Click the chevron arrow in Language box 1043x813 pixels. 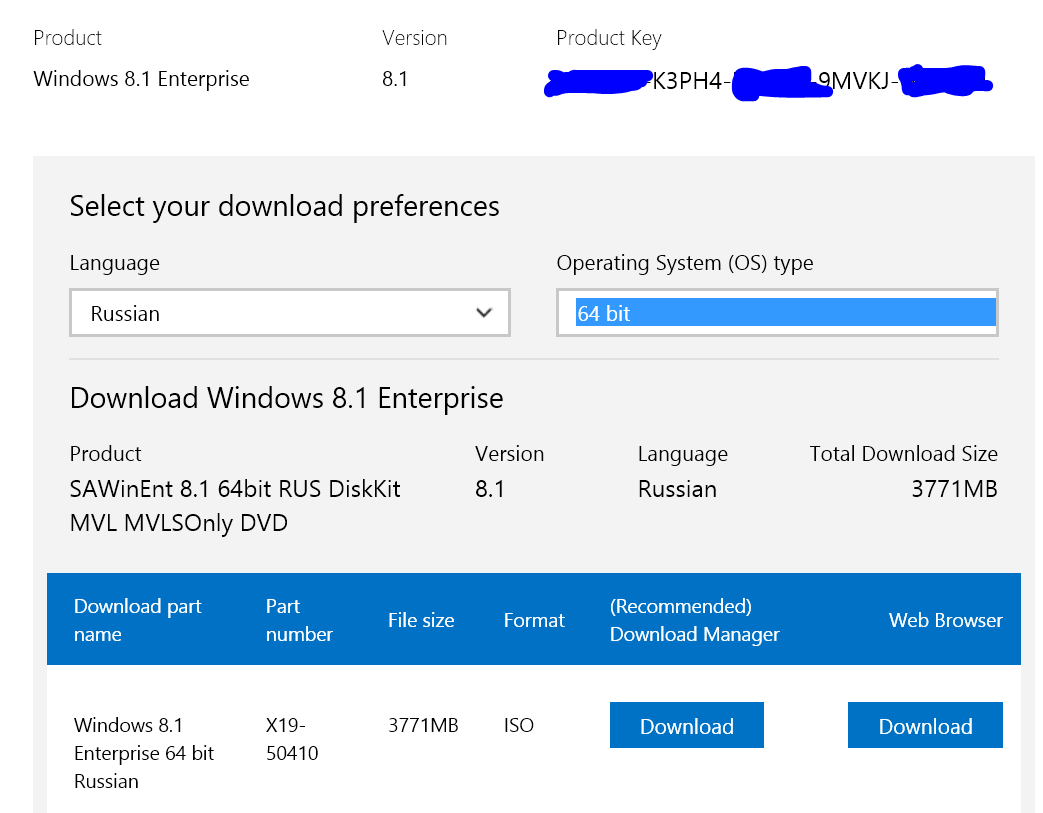coord(484,313)
